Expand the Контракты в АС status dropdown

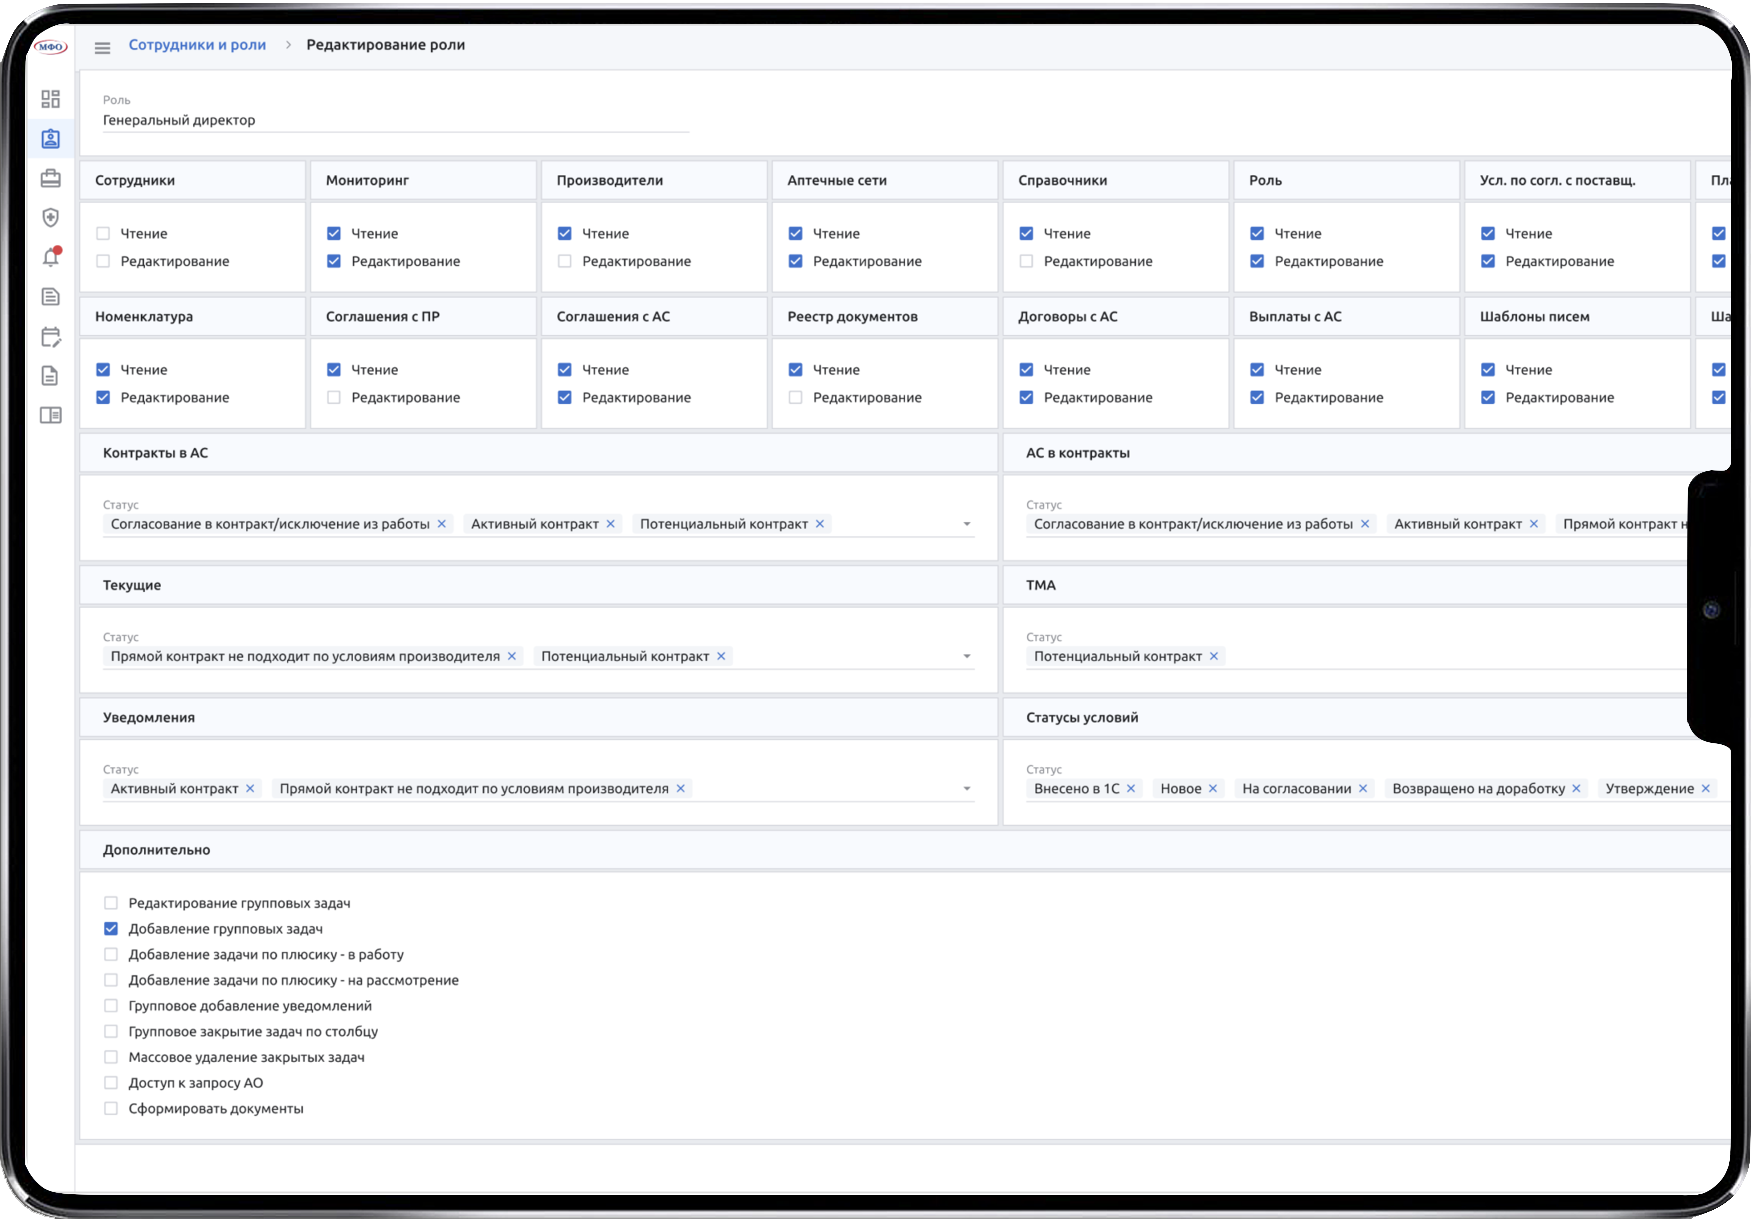click(x=966, y=524)
